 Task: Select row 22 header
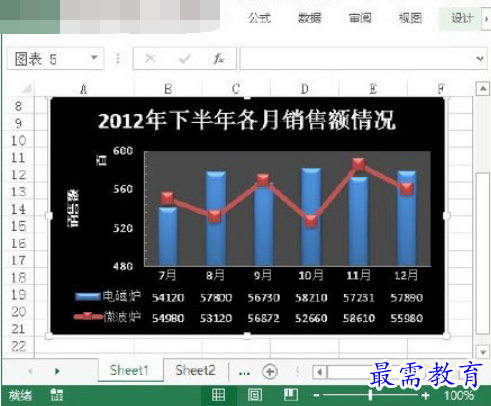coord(18,346)
